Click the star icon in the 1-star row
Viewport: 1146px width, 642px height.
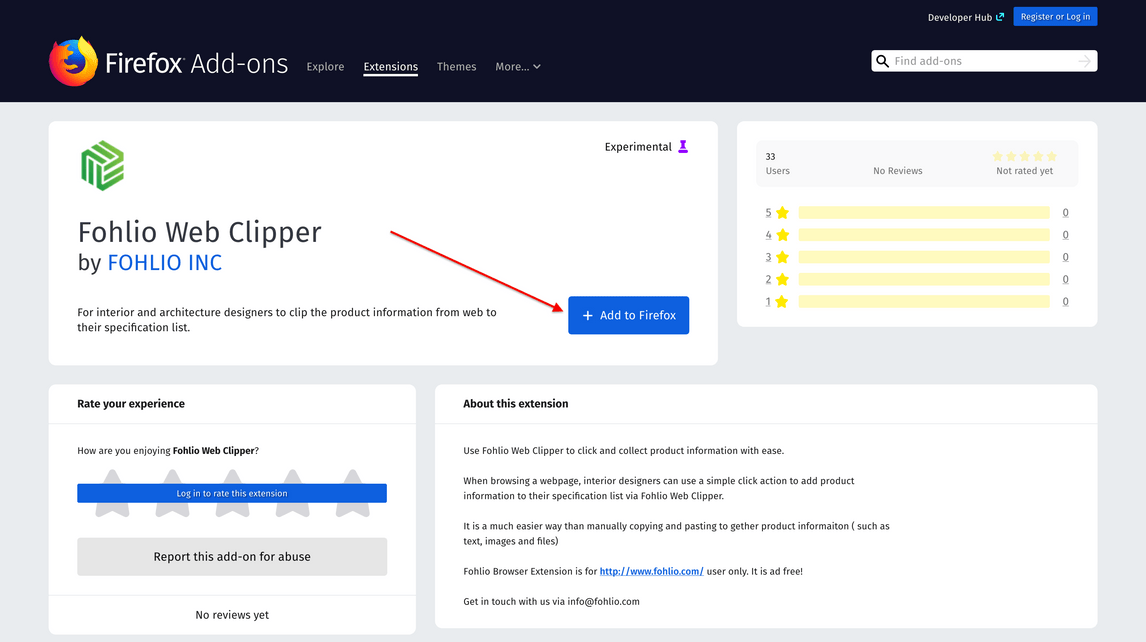click(782, 301)
